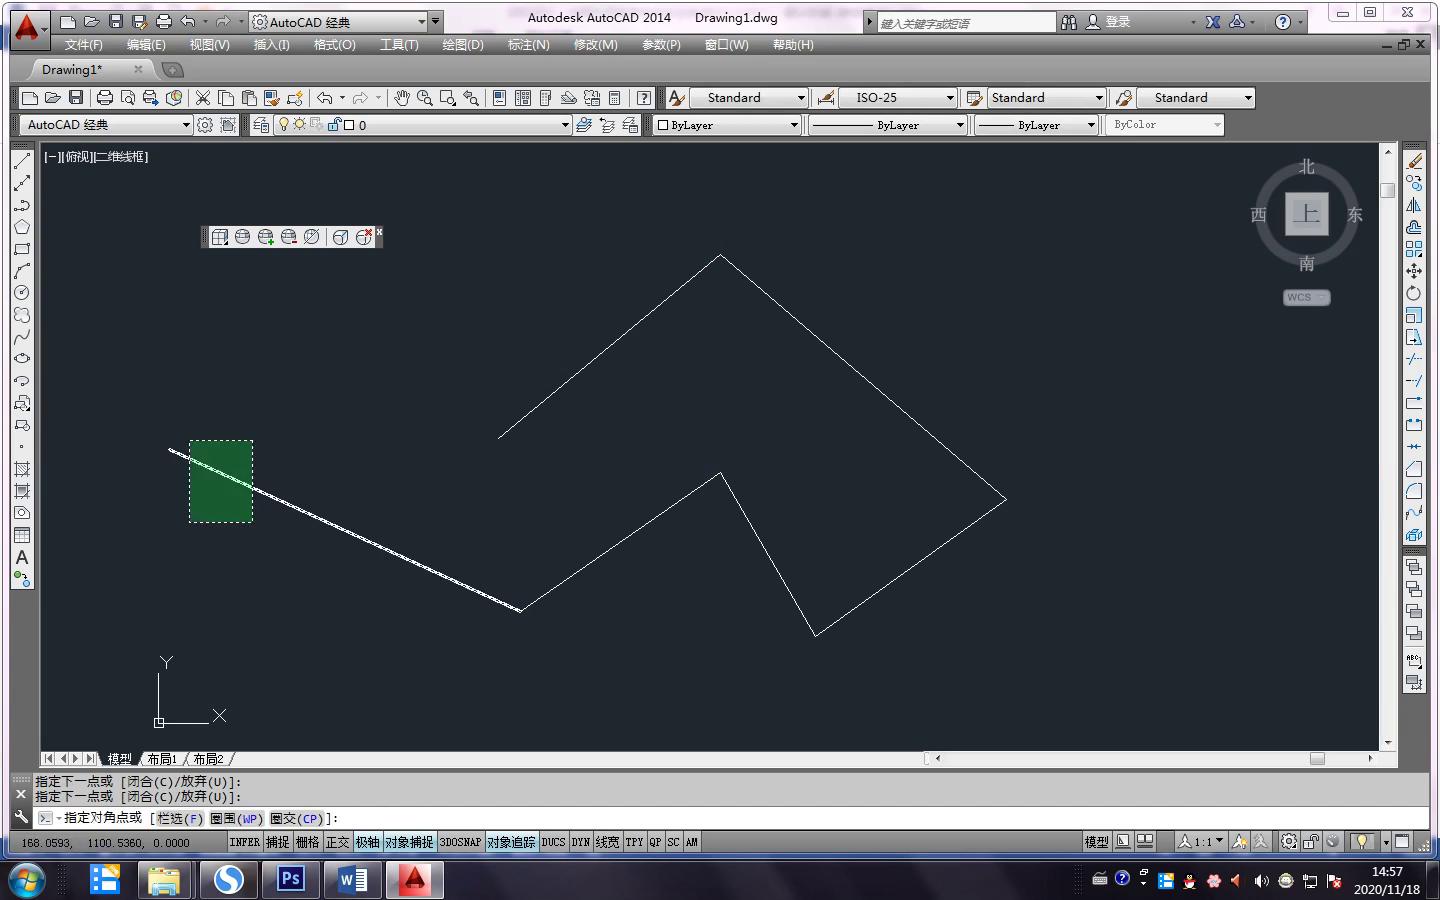The width and height of the screenshot is (1440, 900).
Task: Click the Plot printer icon in standard toolbar
Action: coord(104,98)
